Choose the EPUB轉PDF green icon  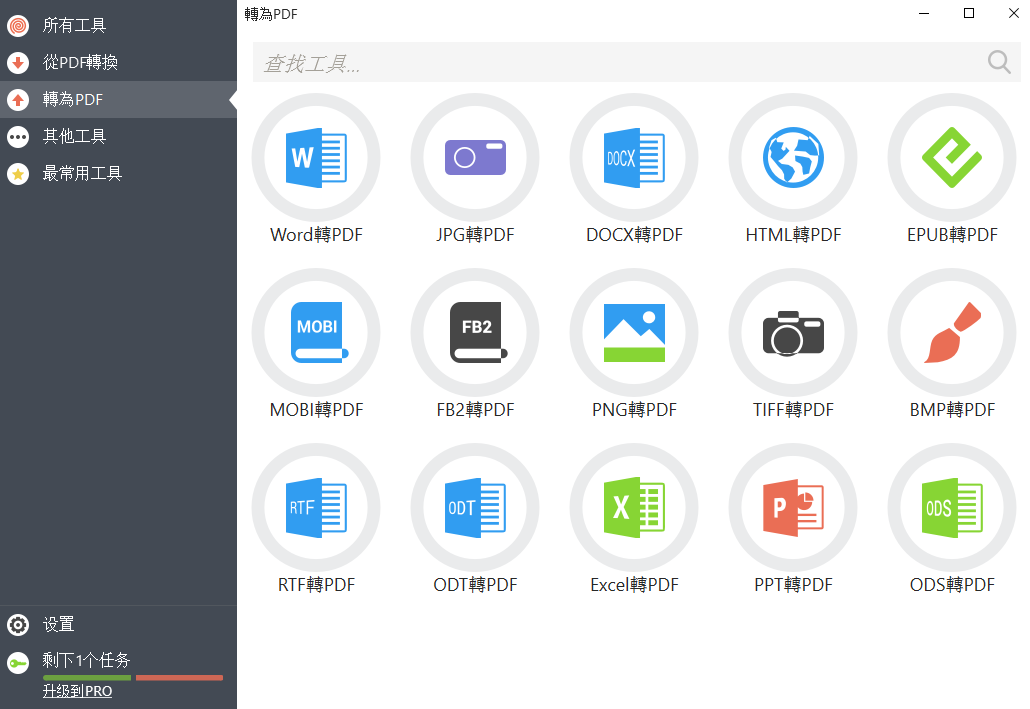point(952,158)
